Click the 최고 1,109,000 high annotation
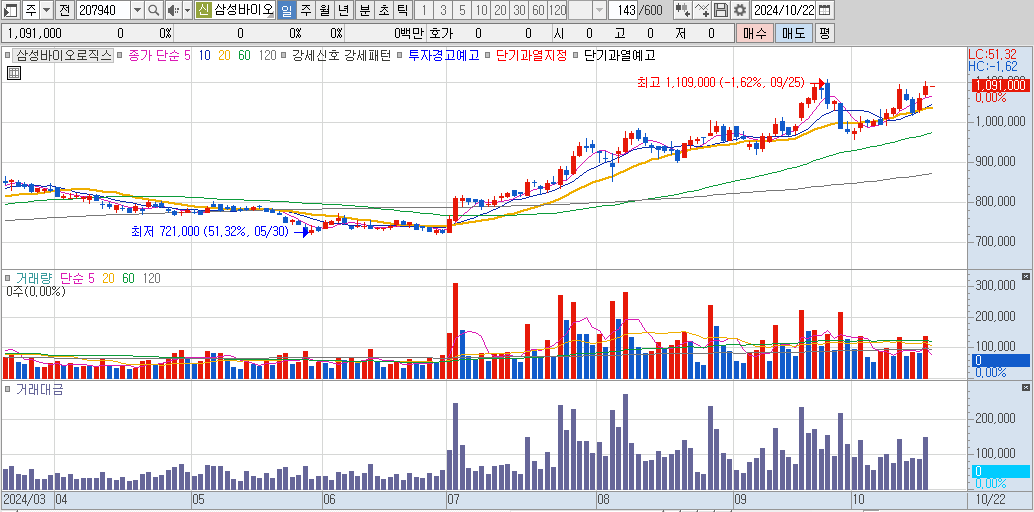1034x512 pixels. coord(721,82)
